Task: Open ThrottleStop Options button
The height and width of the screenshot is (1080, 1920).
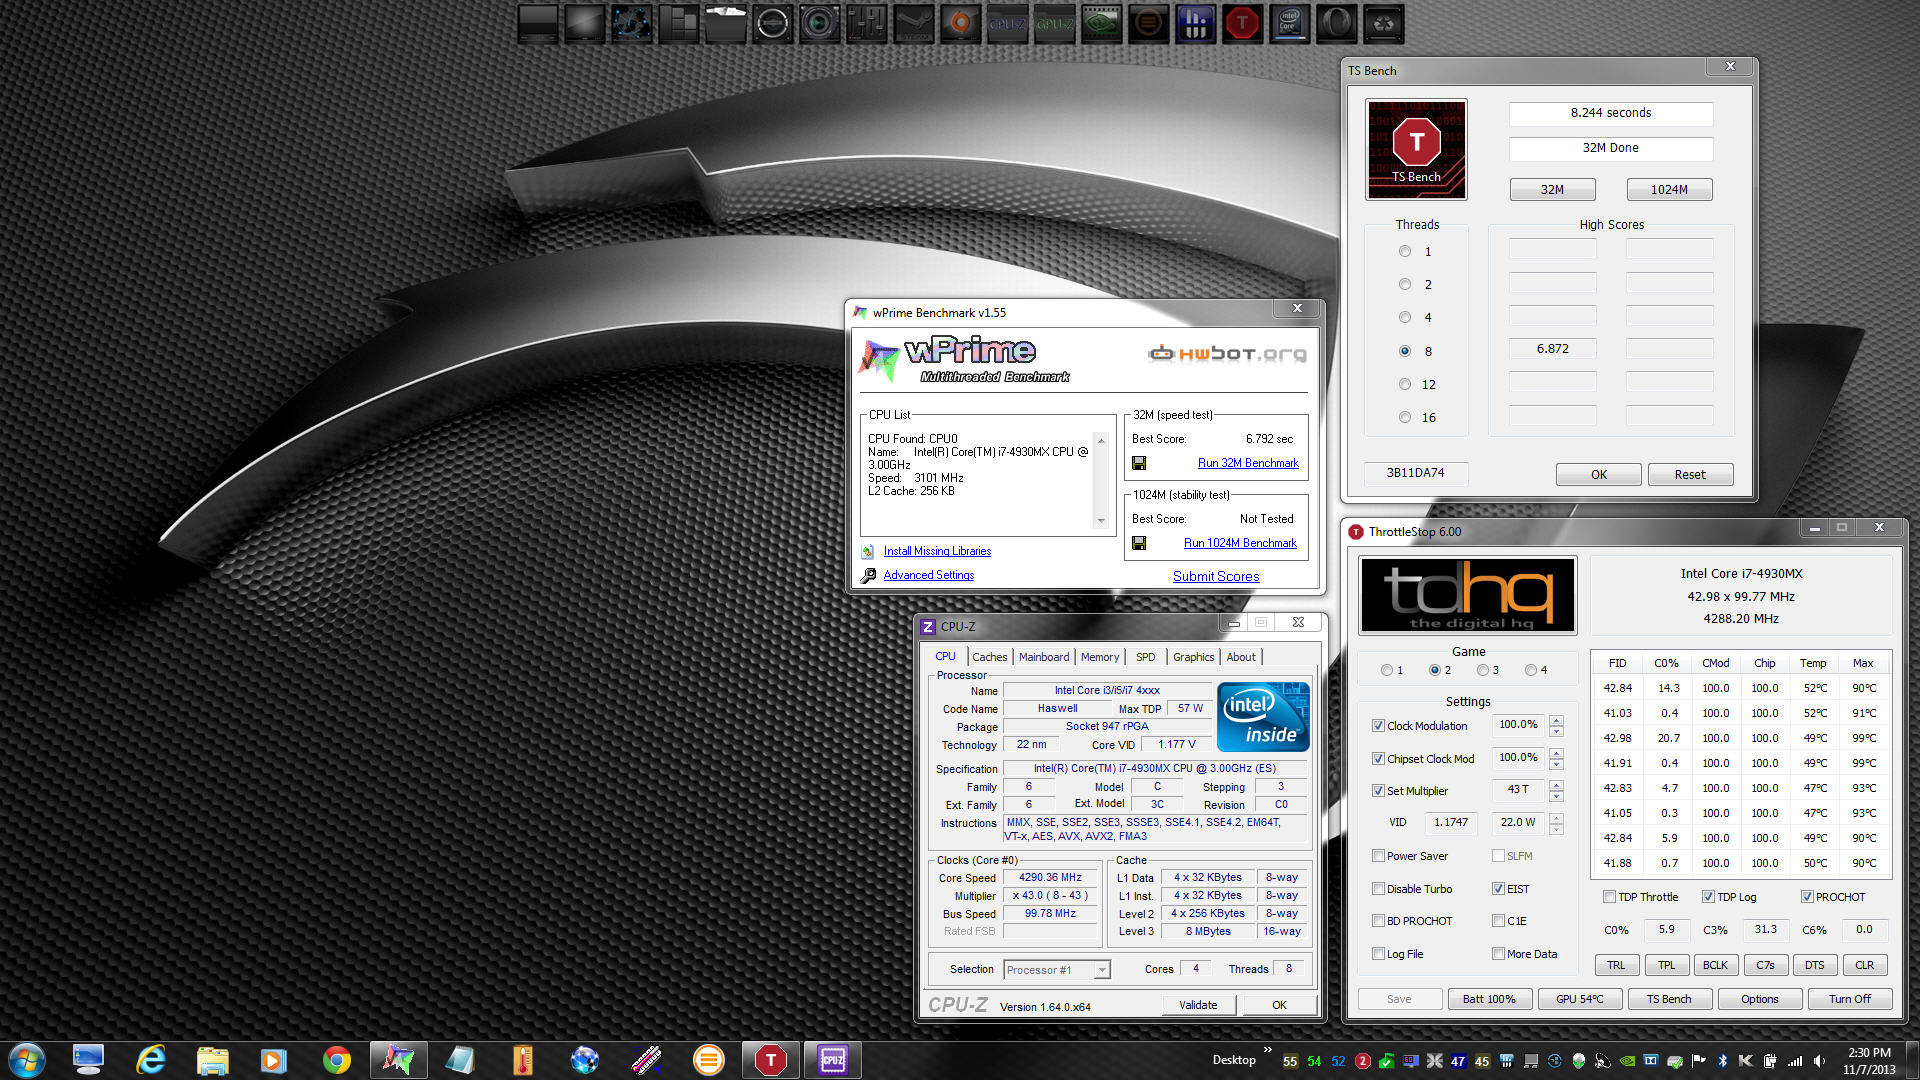Action: point(1759,999)
